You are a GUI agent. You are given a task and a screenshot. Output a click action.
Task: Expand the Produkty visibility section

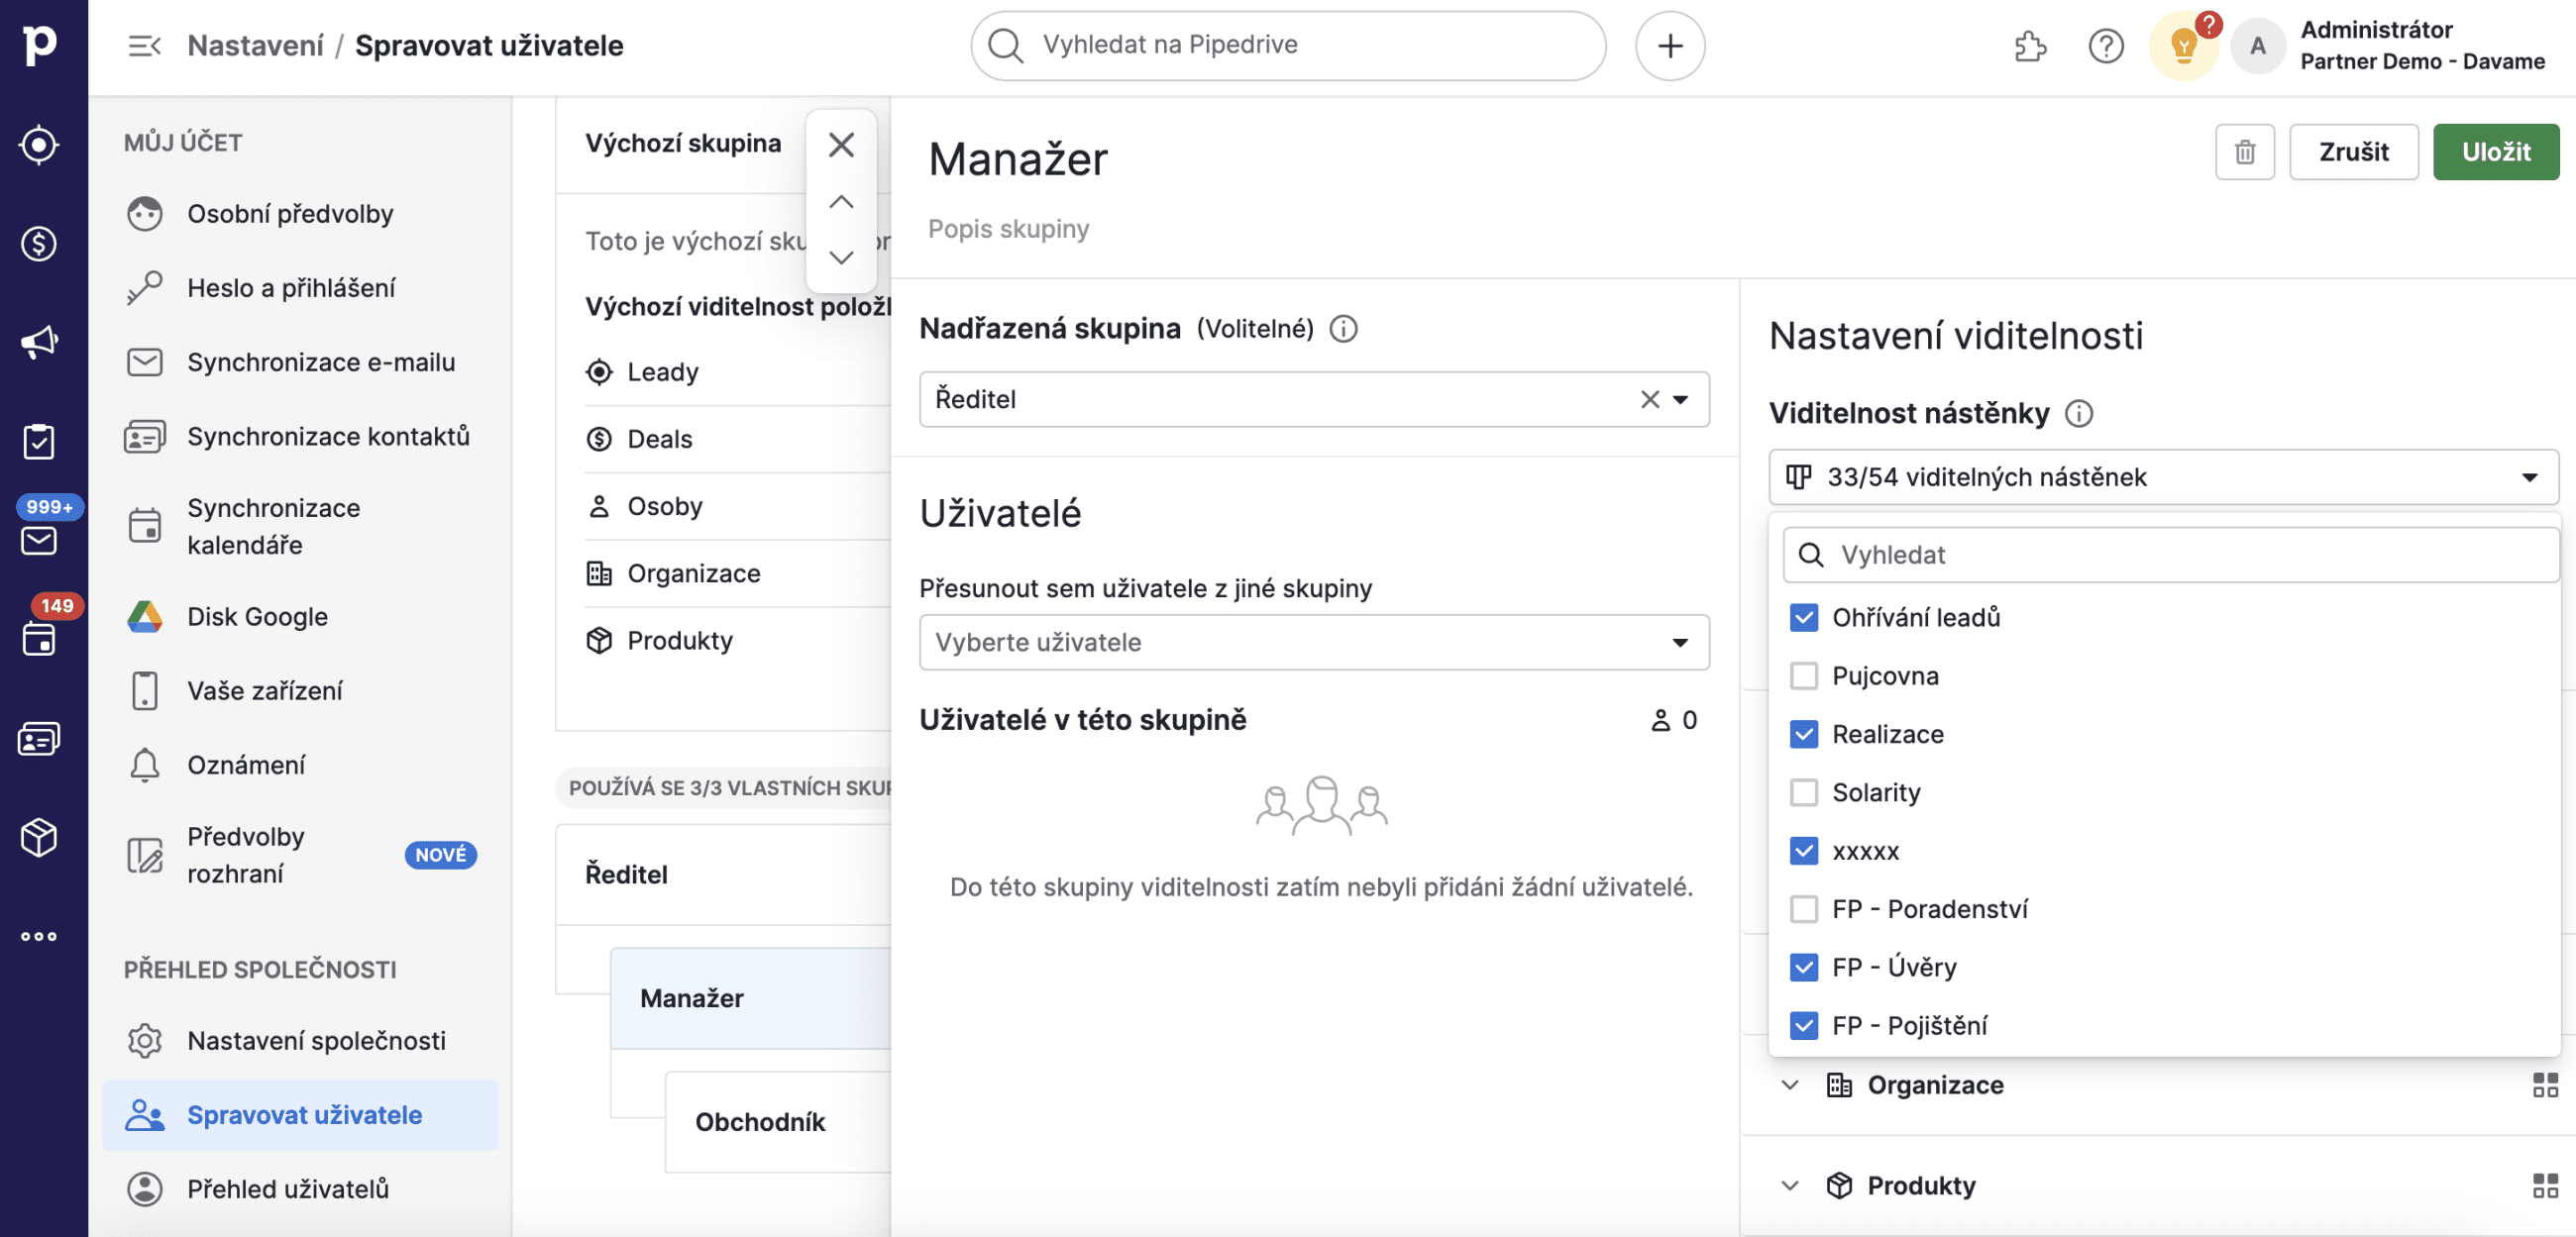(1789, 1185)
